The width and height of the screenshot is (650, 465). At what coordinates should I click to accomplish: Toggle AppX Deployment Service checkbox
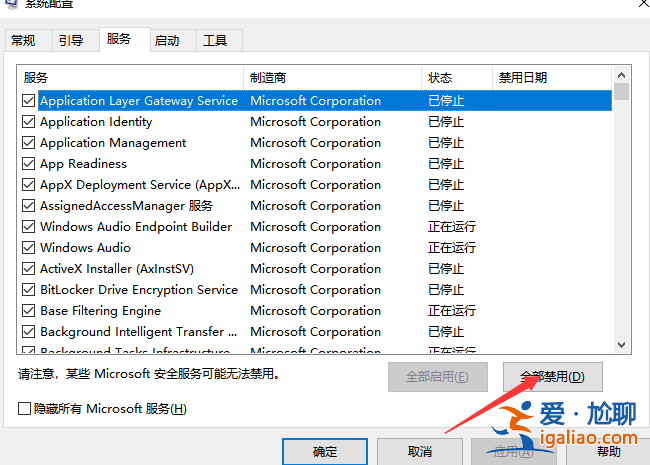pyautogui.click(x=28, y=185)
